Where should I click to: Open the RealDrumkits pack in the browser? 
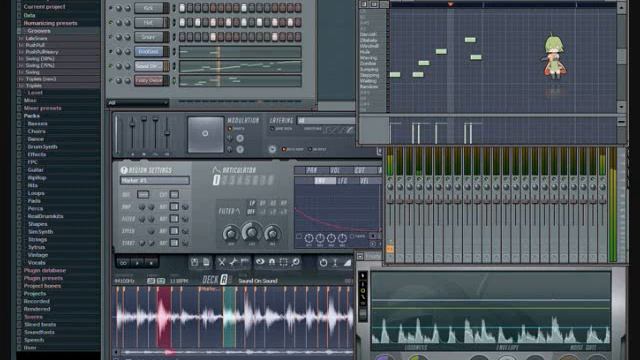pos(45,216)
